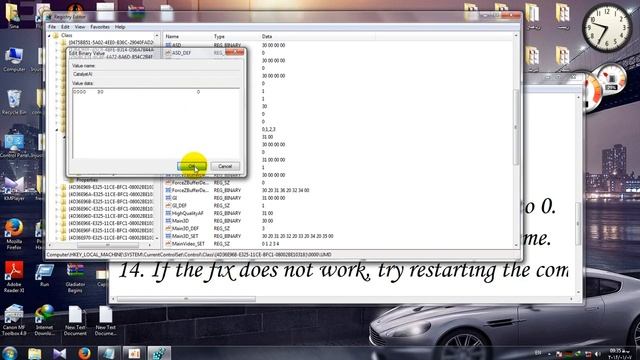The image size is (640, 360).
Task: Expand the {4D36E96B-E325-11CE} registry key
Action: pos(57,202)
